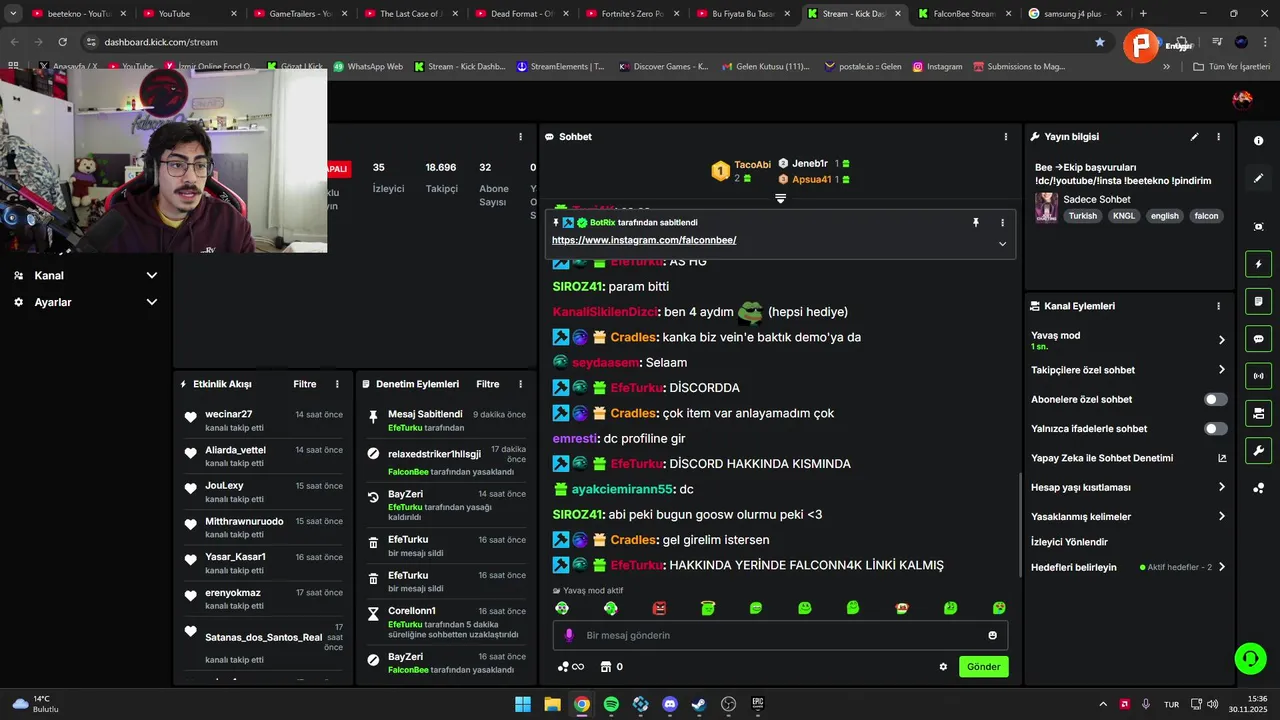Open Filtre in Denetim Eylemleri panel

488,384
